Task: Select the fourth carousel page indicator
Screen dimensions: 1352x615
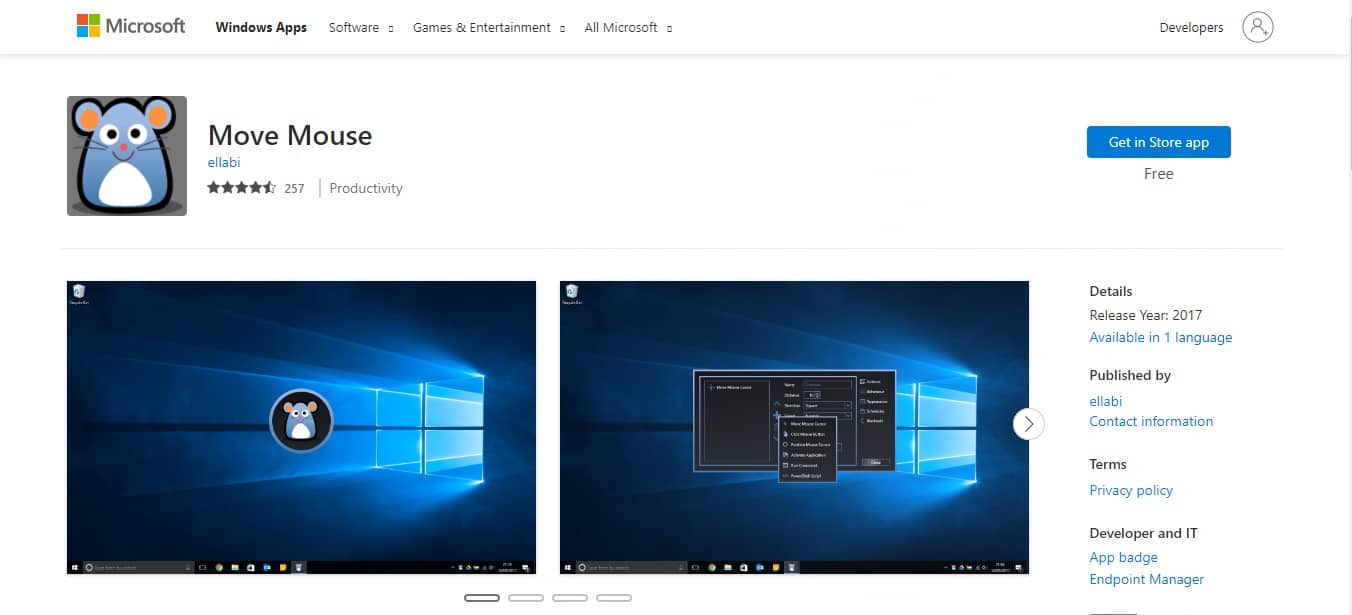Action: coord(614,598)
